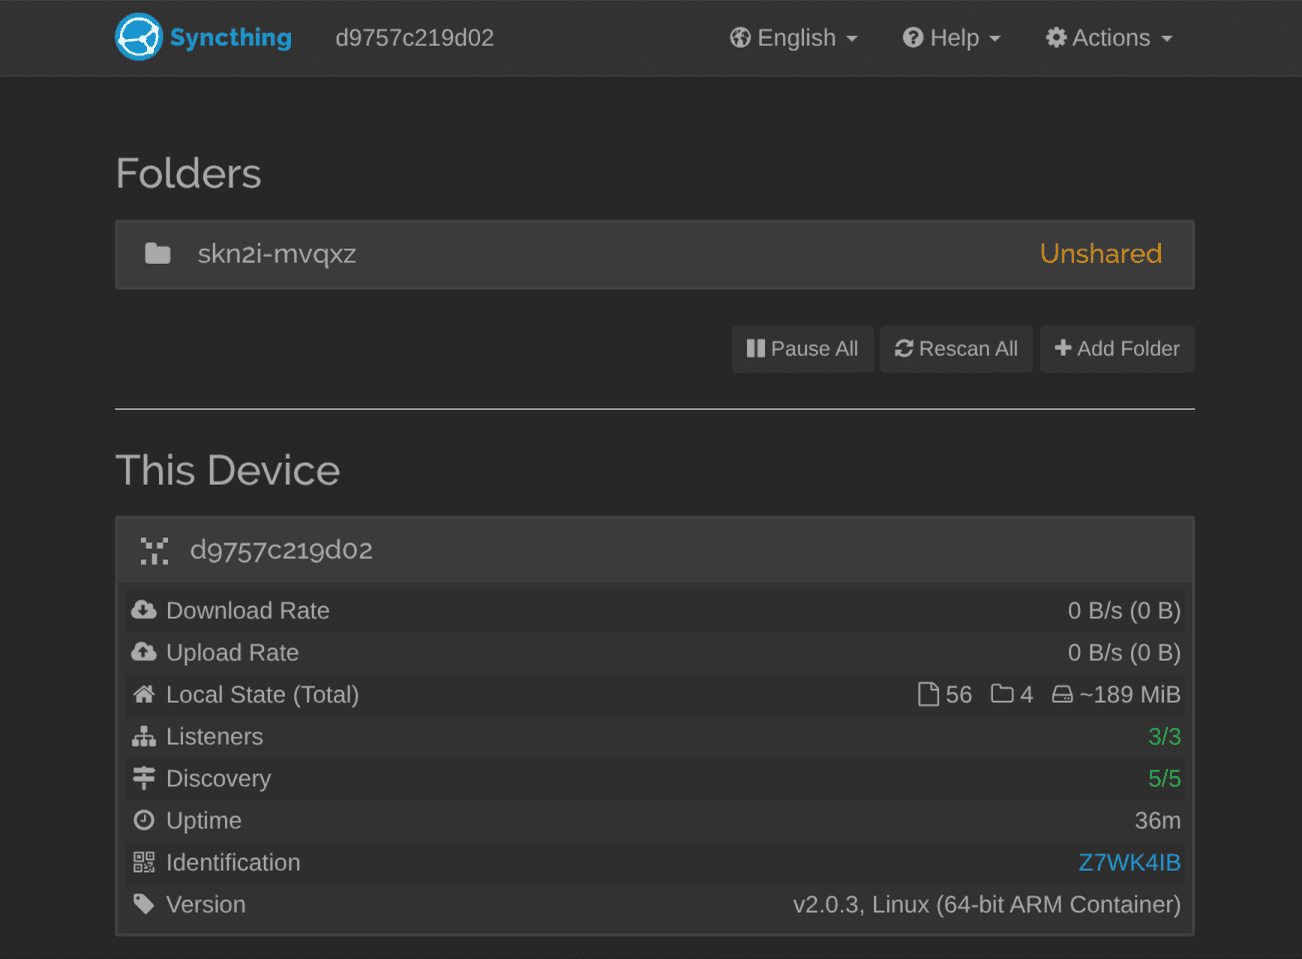
Task: Click the folder icon beside skn2i-mvqxz
Action: [158, 254]
